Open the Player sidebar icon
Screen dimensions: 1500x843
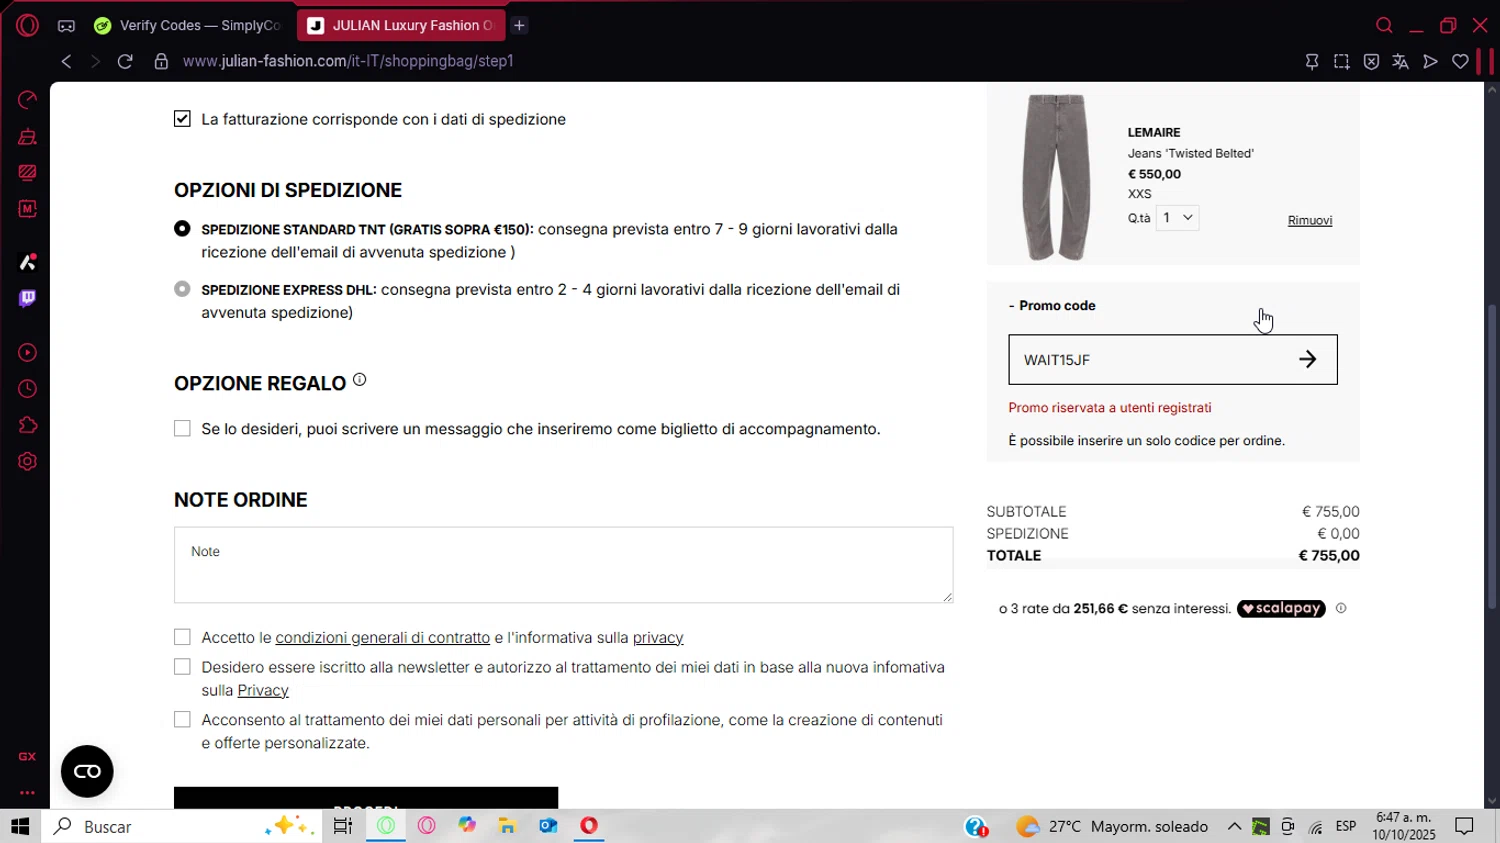[27, 353]
